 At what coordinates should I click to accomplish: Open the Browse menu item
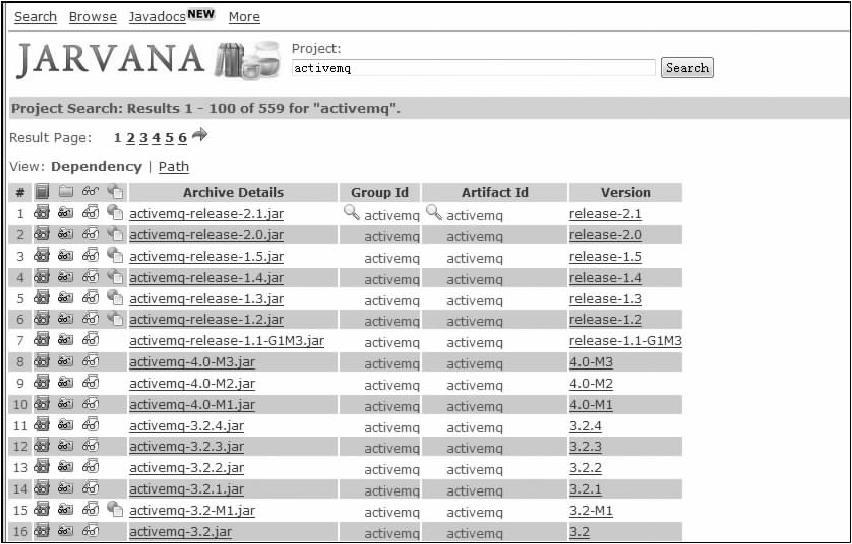point(92,16)
